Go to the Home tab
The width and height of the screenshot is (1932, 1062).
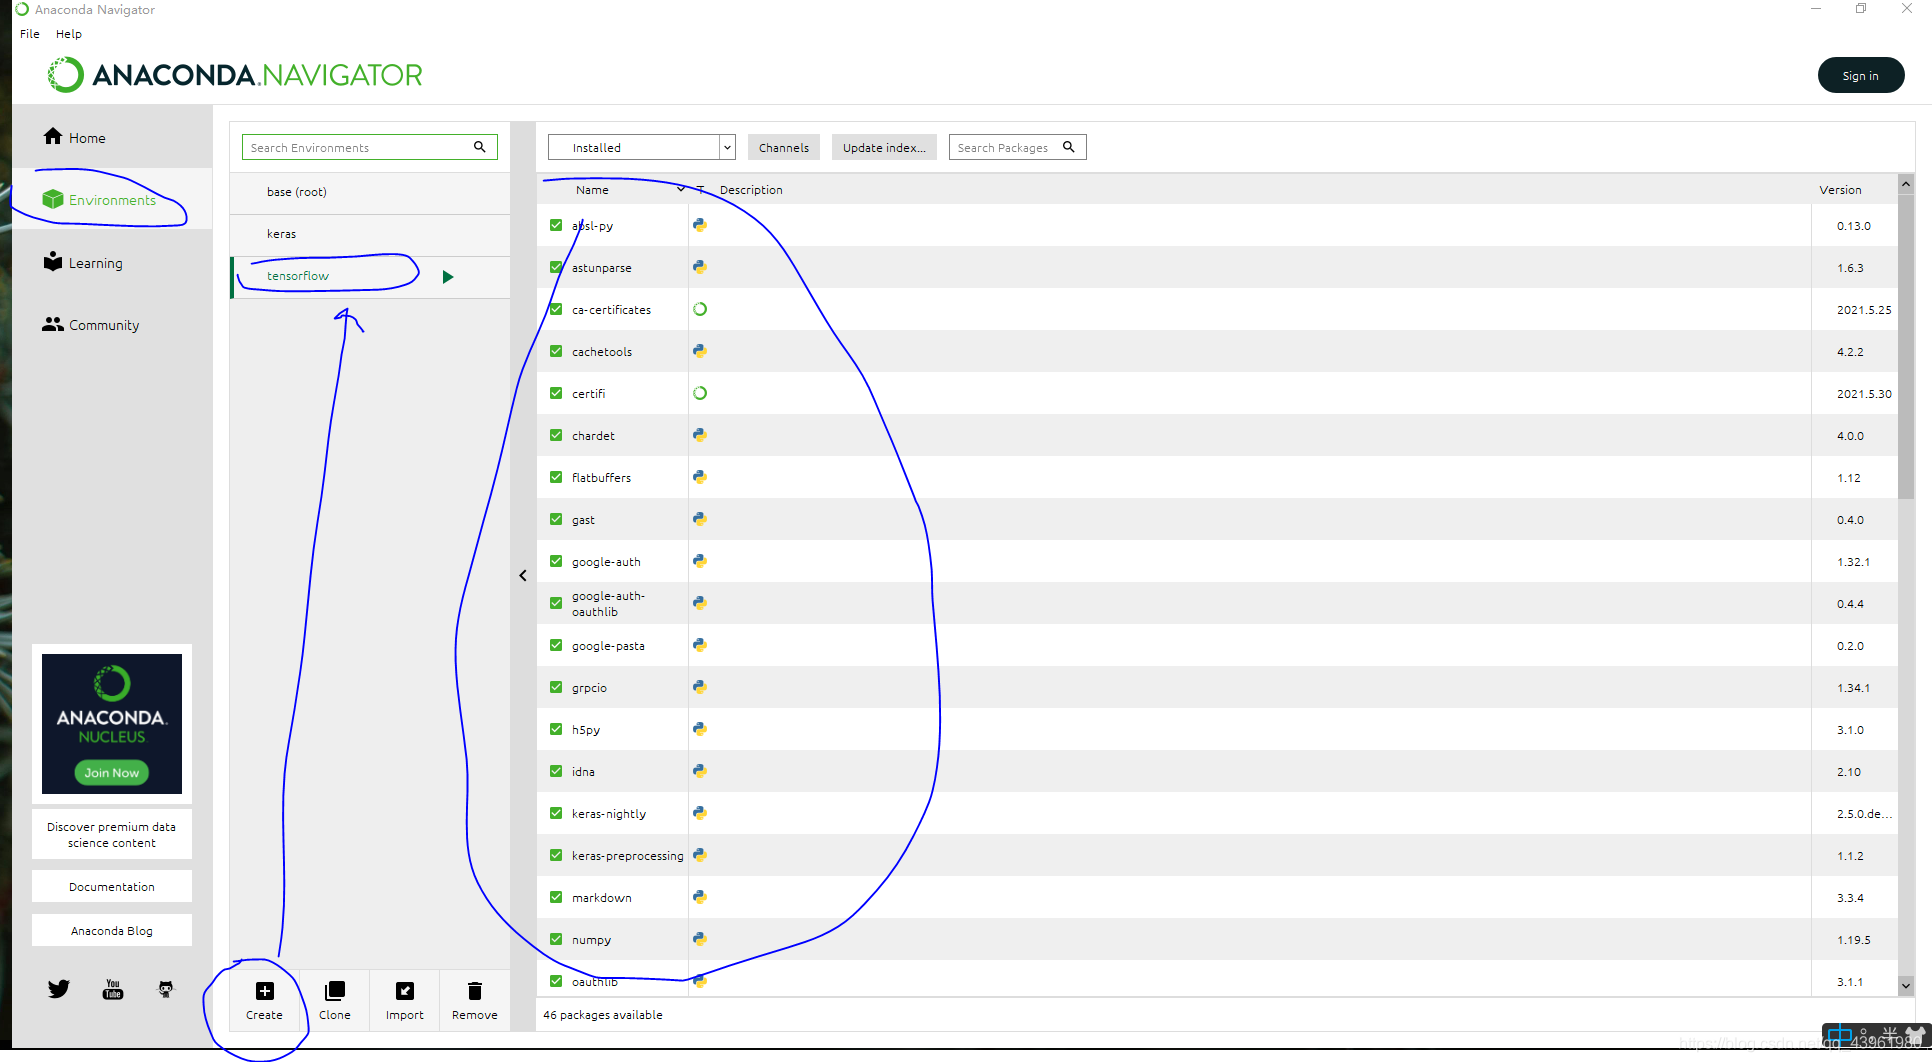pos(112,137)
